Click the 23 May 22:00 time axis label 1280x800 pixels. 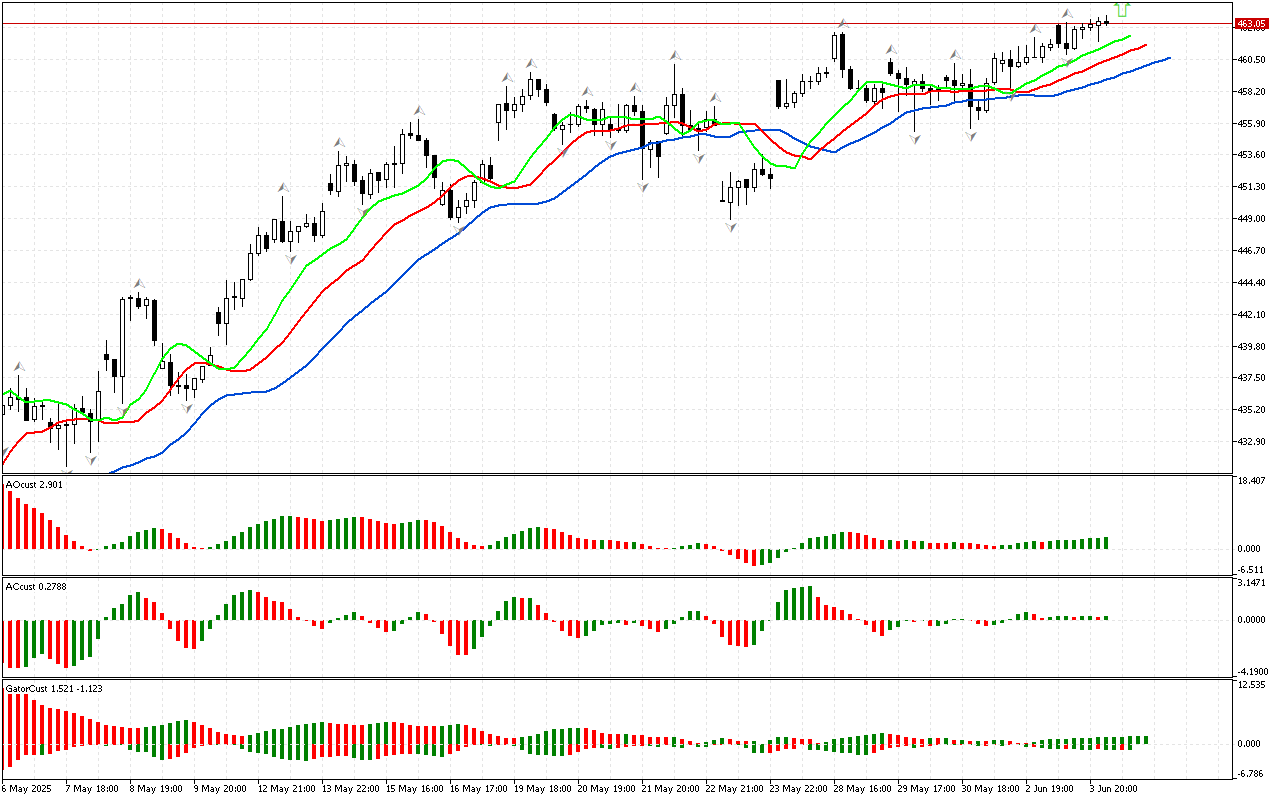coord(801,788)
